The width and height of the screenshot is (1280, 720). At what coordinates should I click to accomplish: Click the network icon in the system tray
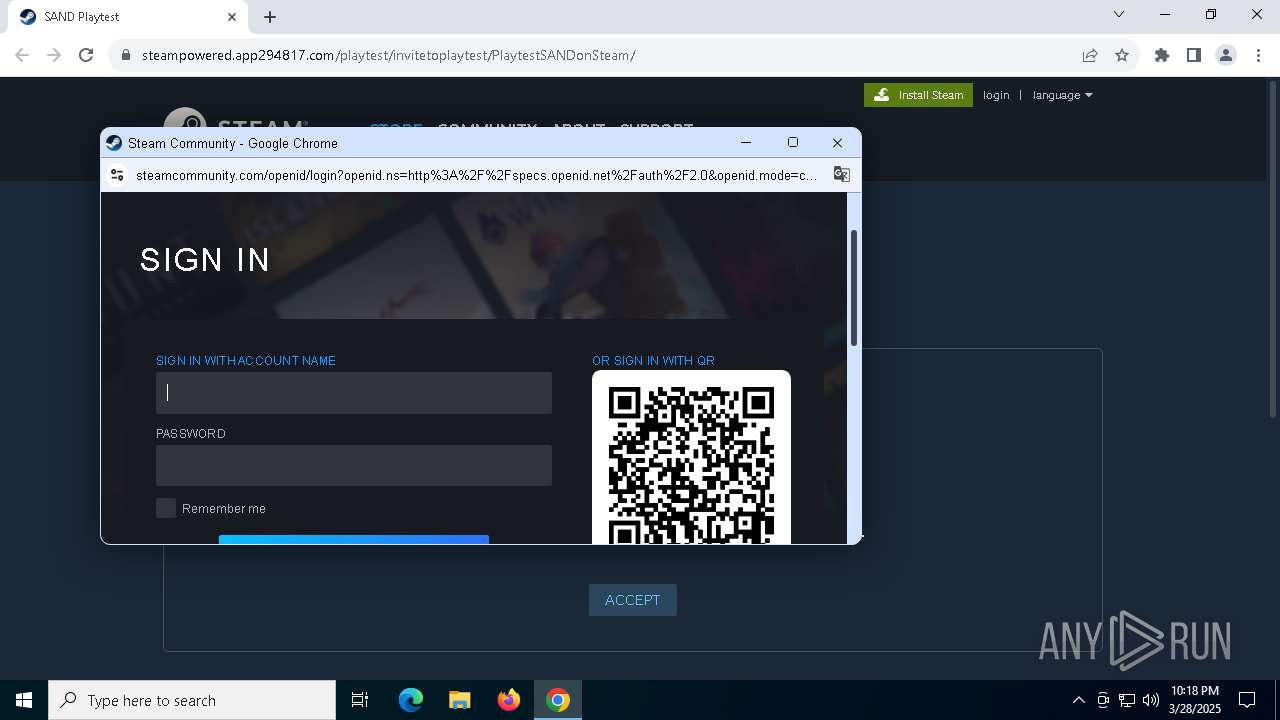(1127, 700)
